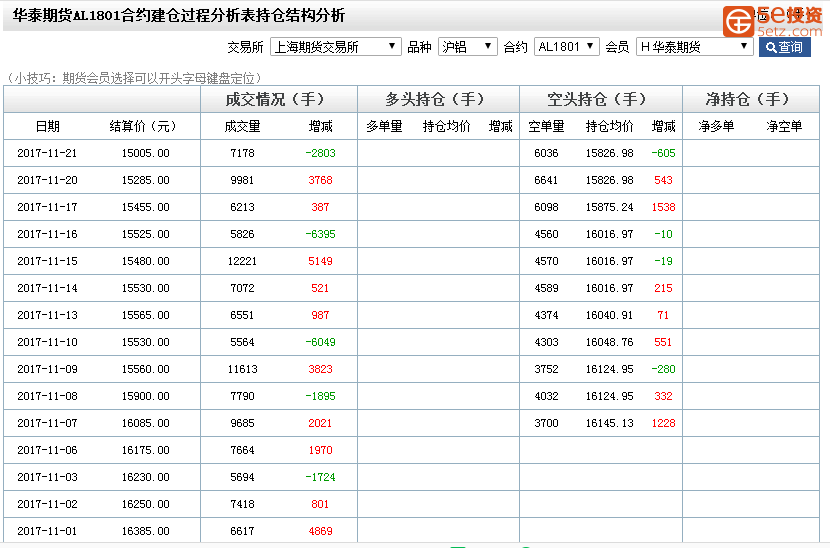Viewport: 830px width, 548px height.
Task: Click average price 15875.24
Action: click(609, 207)
